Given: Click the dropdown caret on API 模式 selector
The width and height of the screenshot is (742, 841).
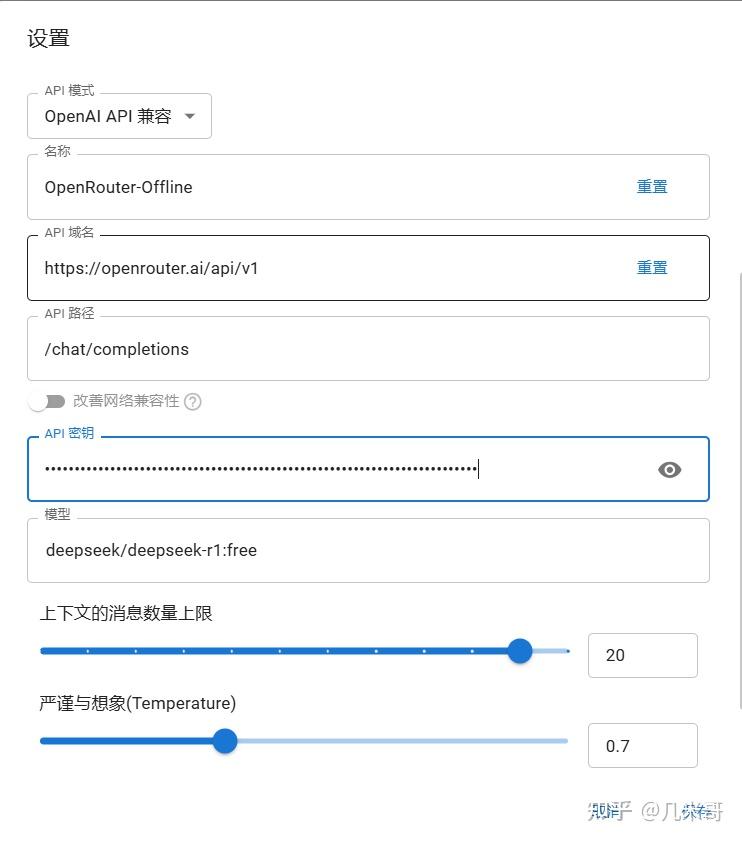Looking at the screenshot, I should [x=189, y=116].
